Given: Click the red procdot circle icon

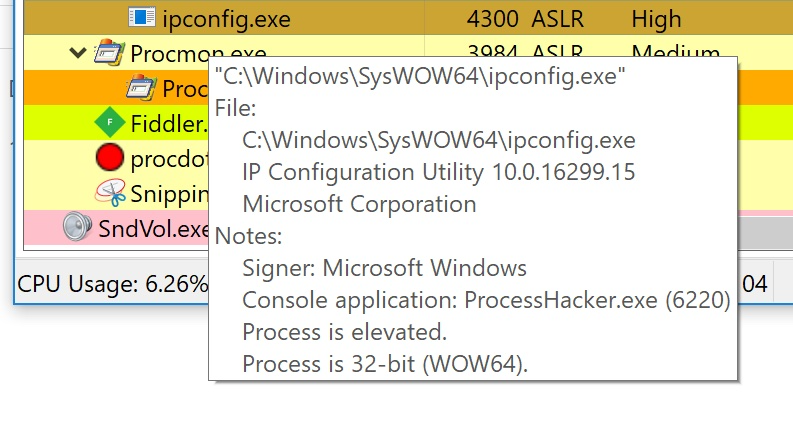Looking at the screenshot, I should click(x=110, y=157).
